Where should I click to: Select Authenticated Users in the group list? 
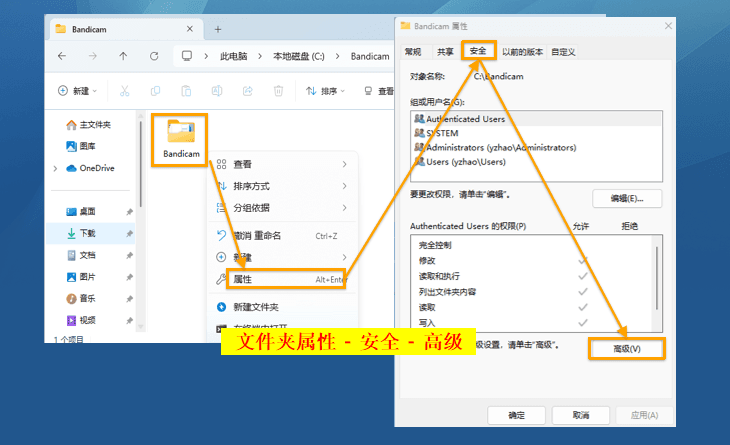(x=536, y=119)
